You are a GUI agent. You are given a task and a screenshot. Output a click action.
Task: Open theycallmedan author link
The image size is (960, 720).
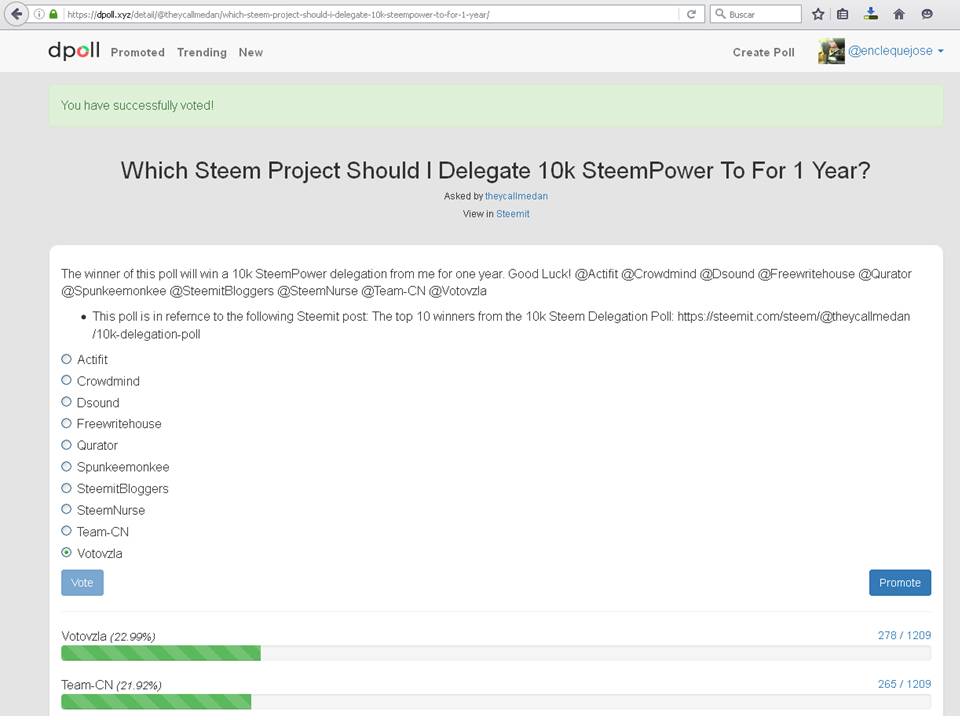coord(516,196)
